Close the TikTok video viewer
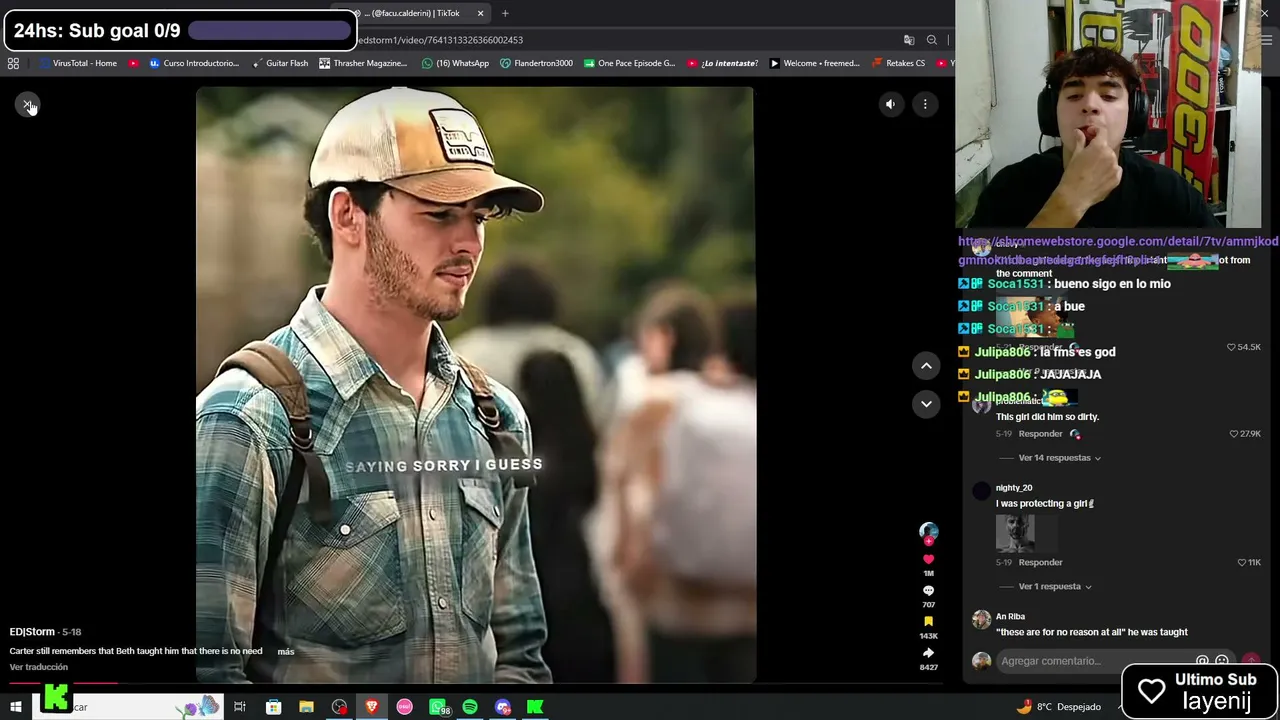Viewport: 1280px width, 720px height. click(28, 105)
